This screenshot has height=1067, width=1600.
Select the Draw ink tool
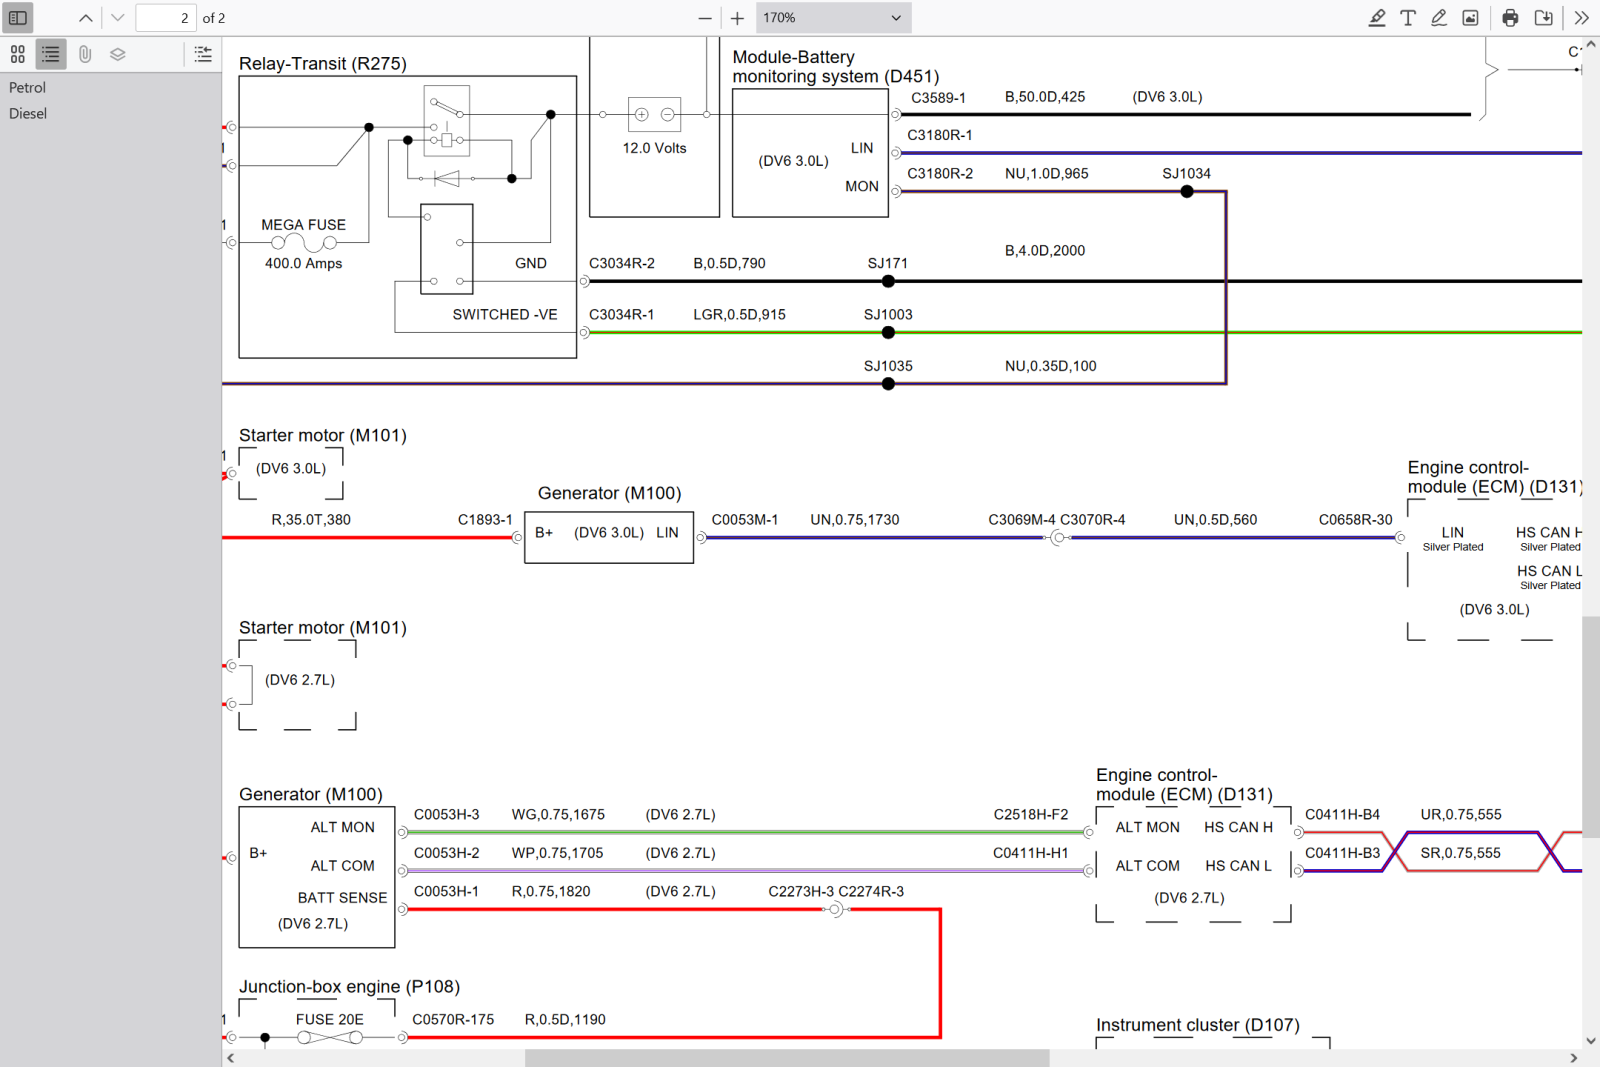click(x=1439, y=18)
